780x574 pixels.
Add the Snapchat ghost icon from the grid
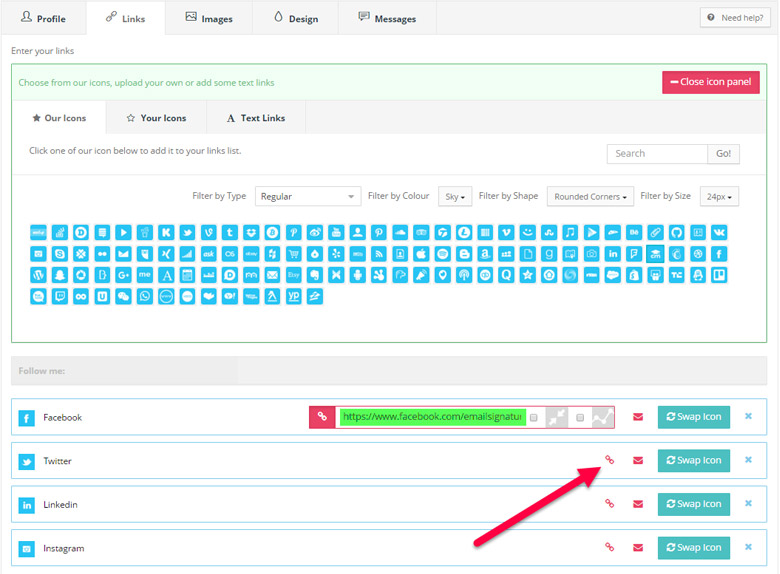point(60,275)
